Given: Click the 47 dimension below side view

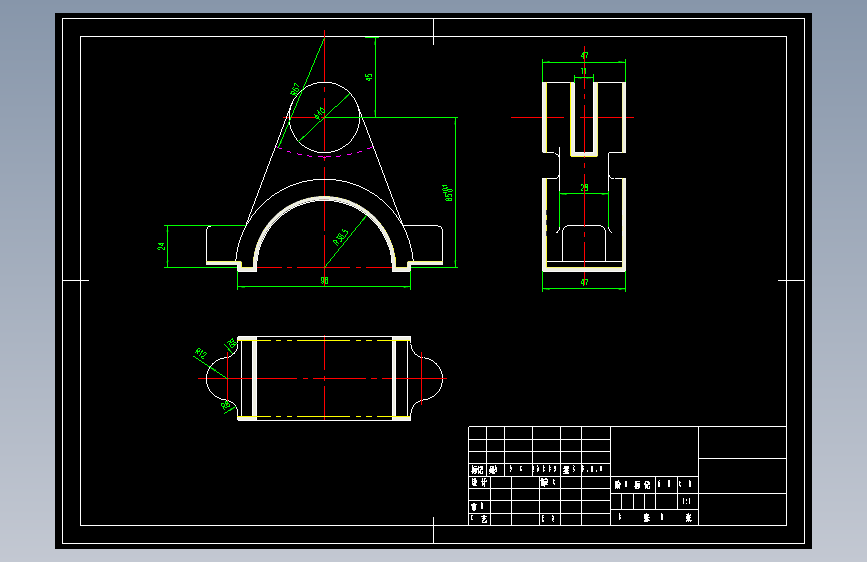Looking at the screenshot, I should (584, 282).
